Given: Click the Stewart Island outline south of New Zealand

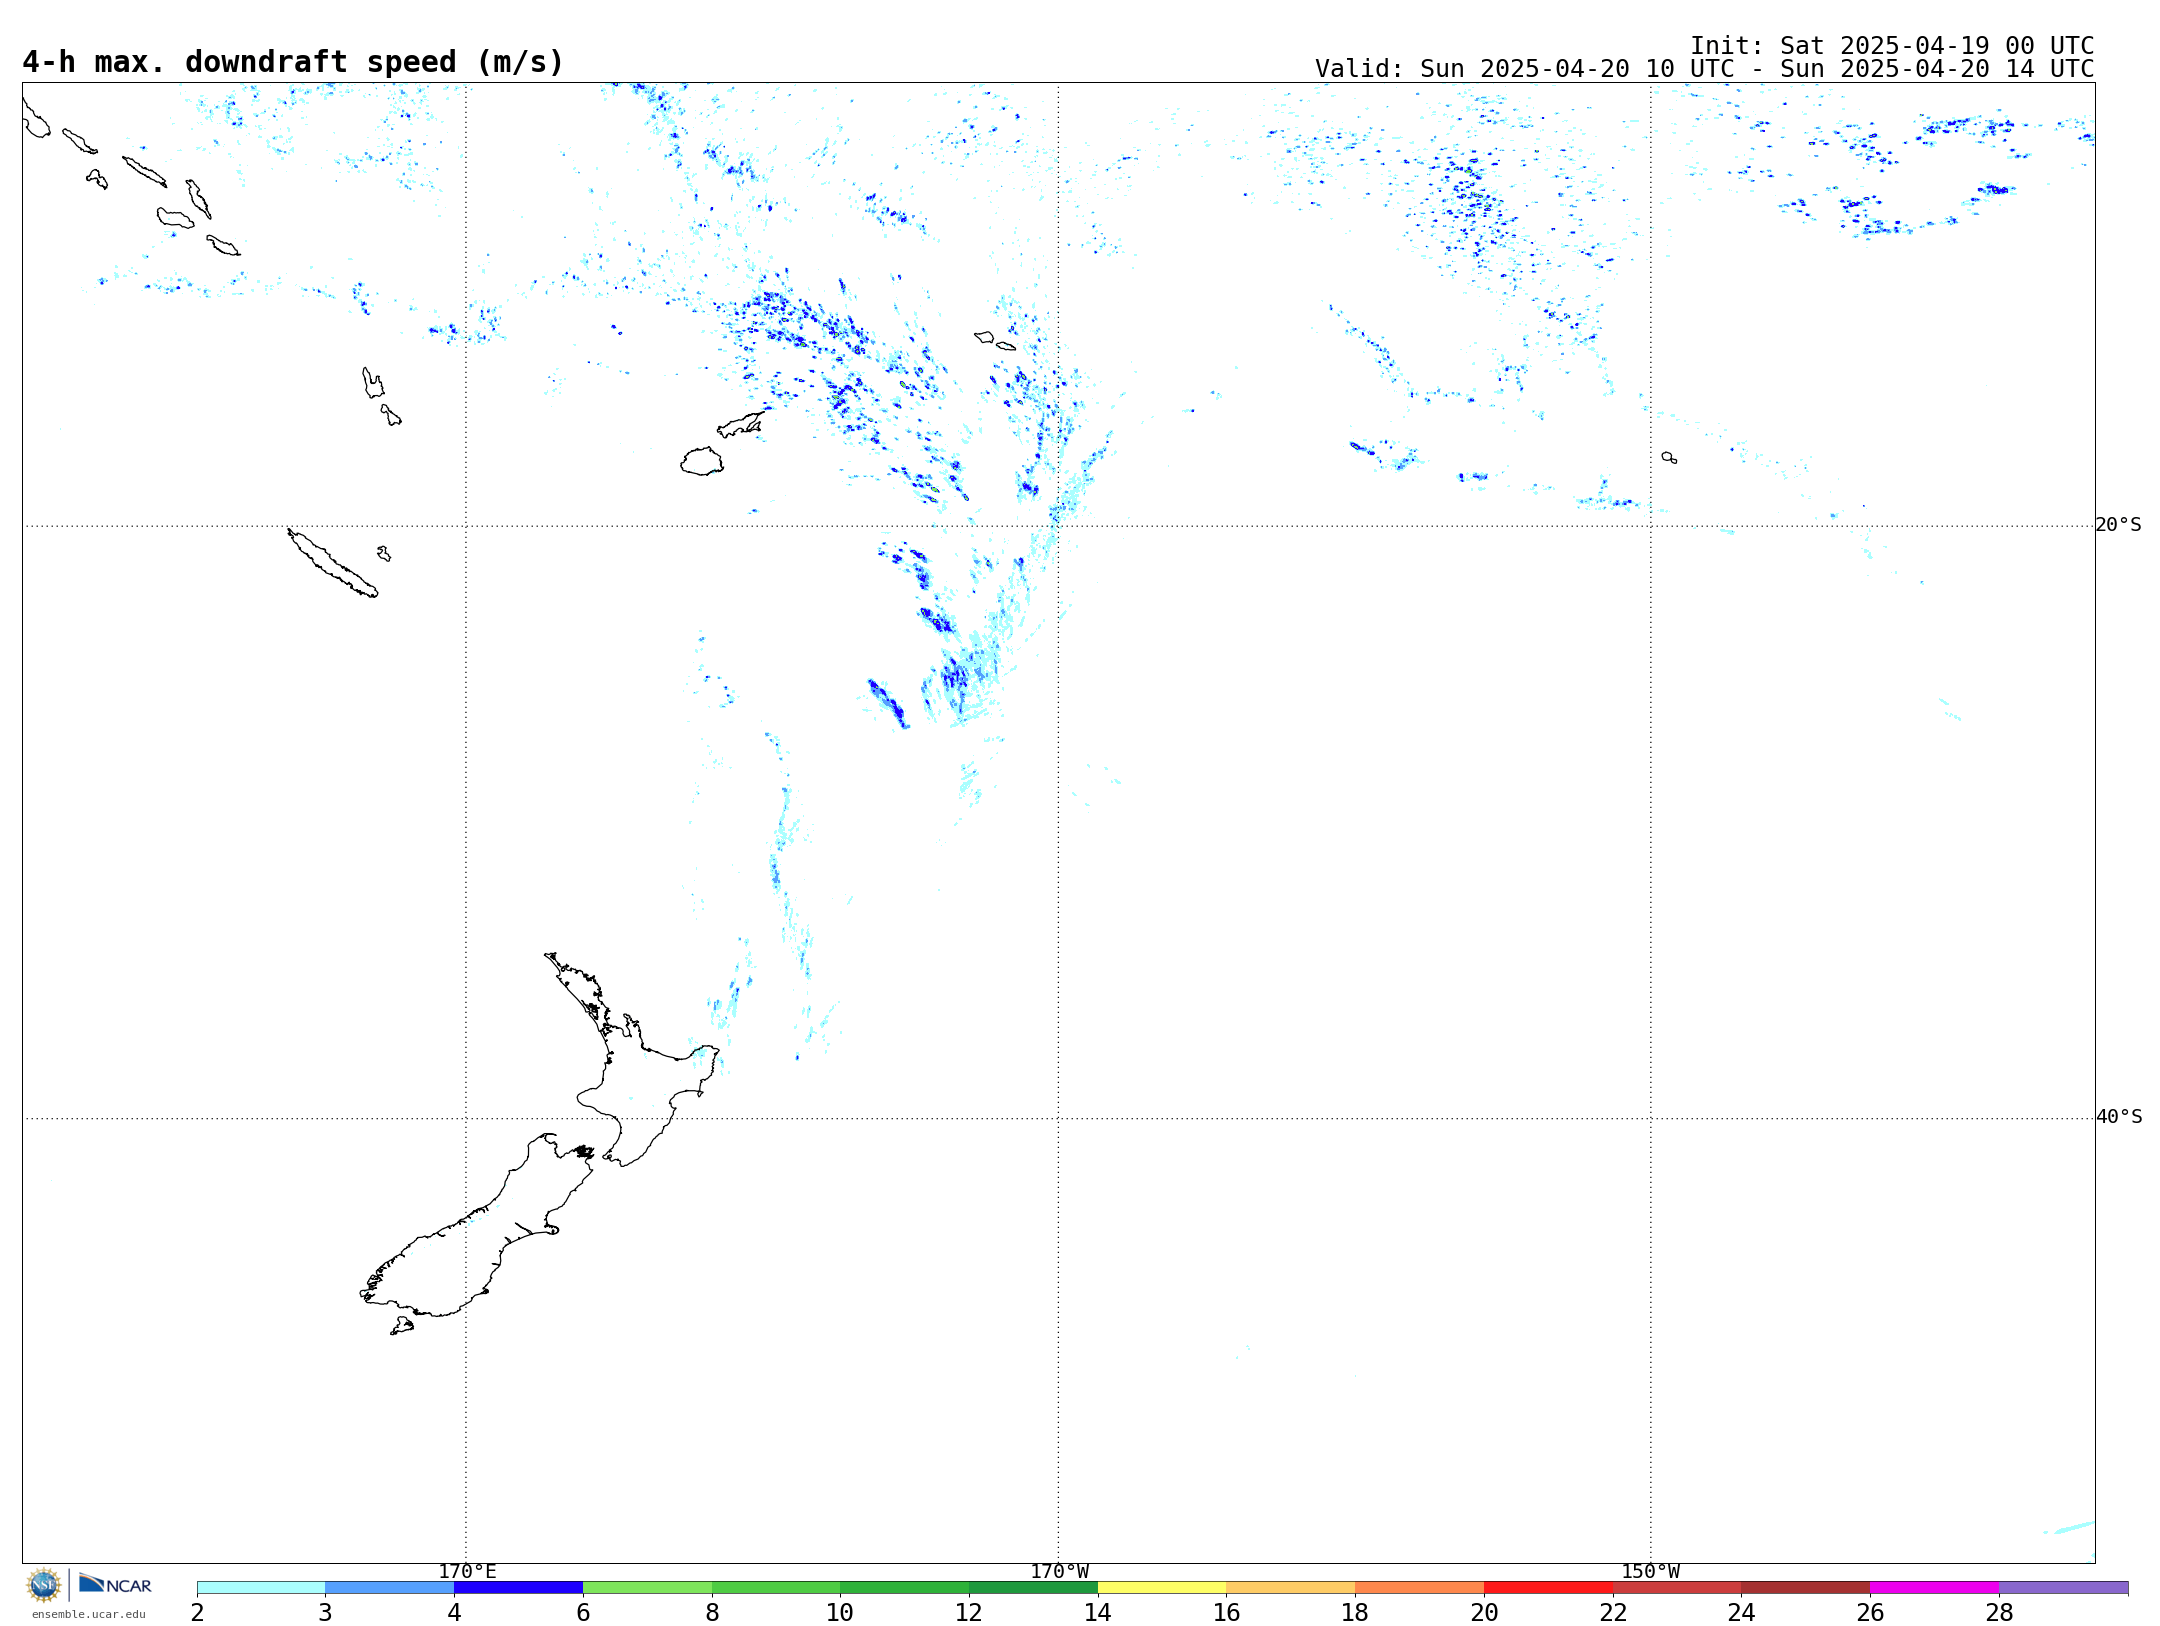Looking at the screenshot, I should click(x=402, y=1326).
